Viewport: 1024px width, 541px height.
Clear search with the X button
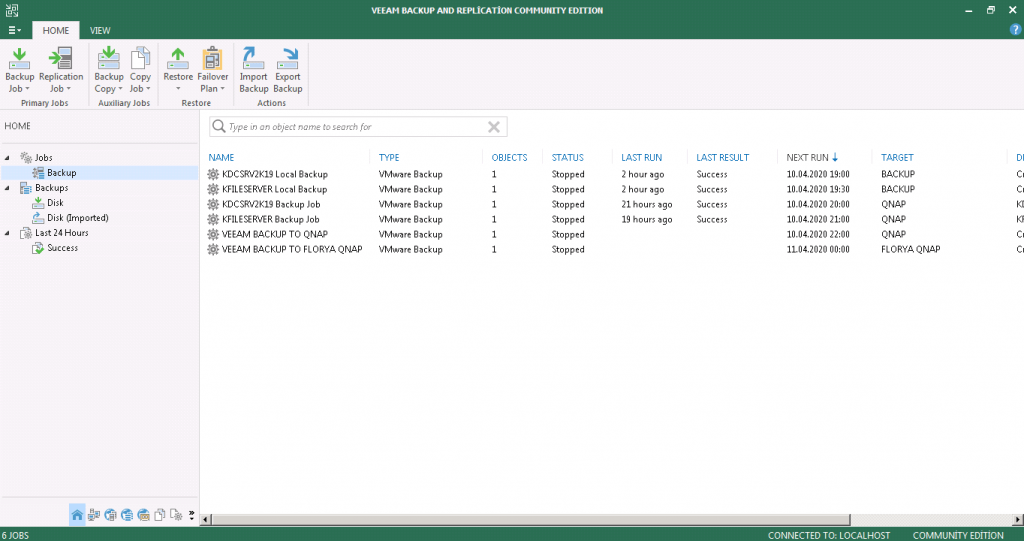click(494, 127)
